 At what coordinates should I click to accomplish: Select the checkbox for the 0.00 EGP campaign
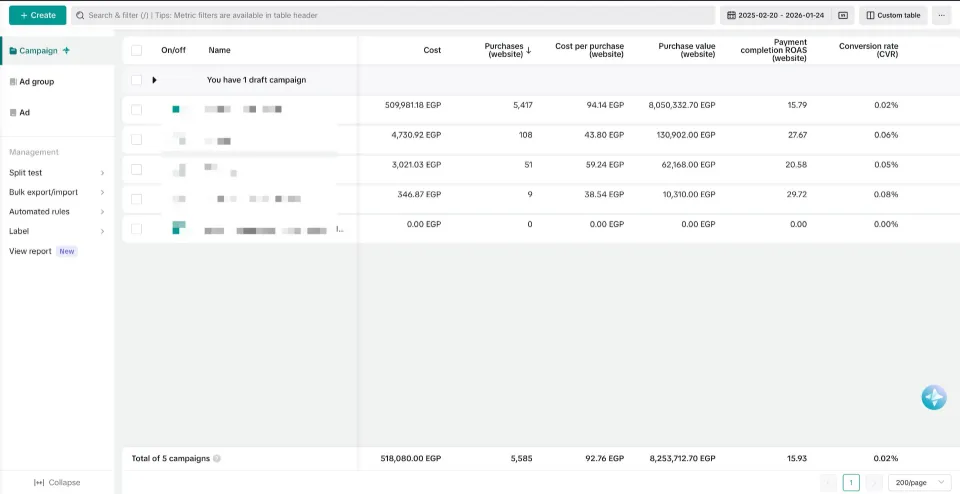click(x=137, y=229)
